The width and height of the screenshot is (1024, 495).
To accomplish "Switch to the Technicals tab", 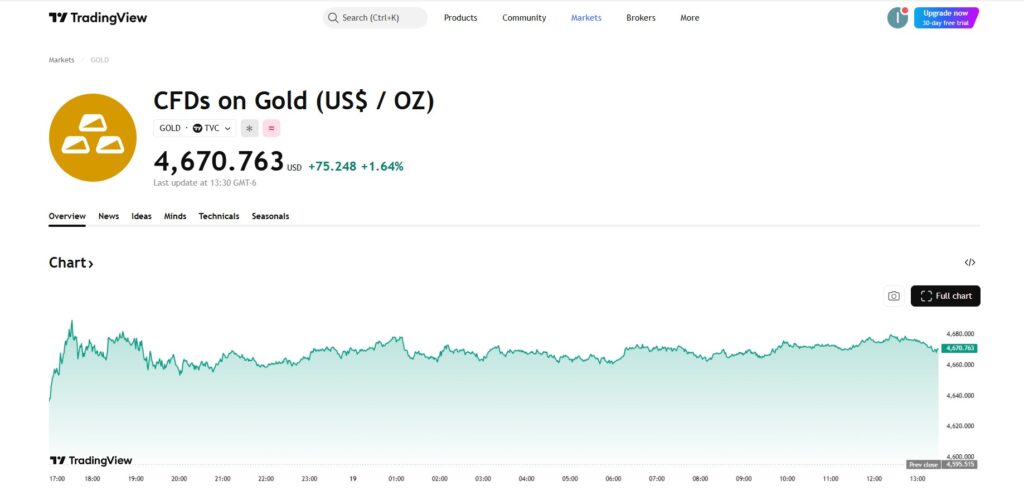I will (219, 216).
